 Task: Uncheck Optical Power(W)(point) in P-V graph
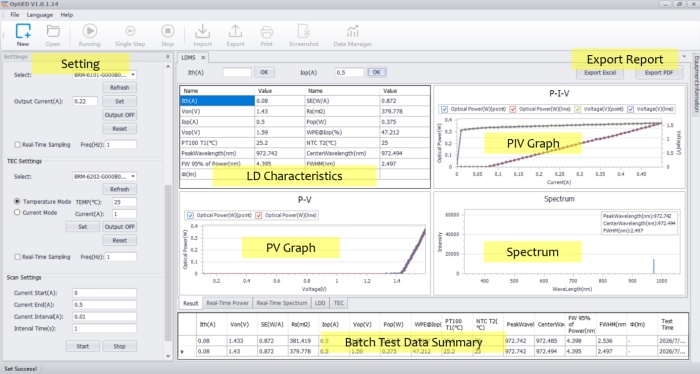pos(191,215)
